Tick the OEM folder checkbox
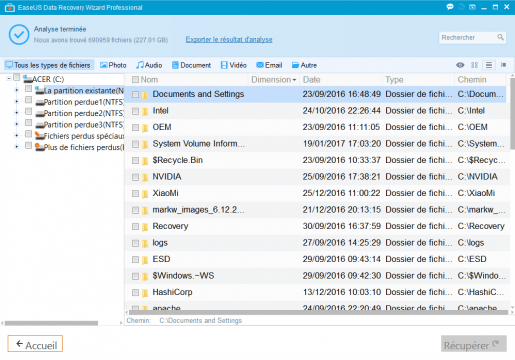The image size is (515, 360). (135, 128)
